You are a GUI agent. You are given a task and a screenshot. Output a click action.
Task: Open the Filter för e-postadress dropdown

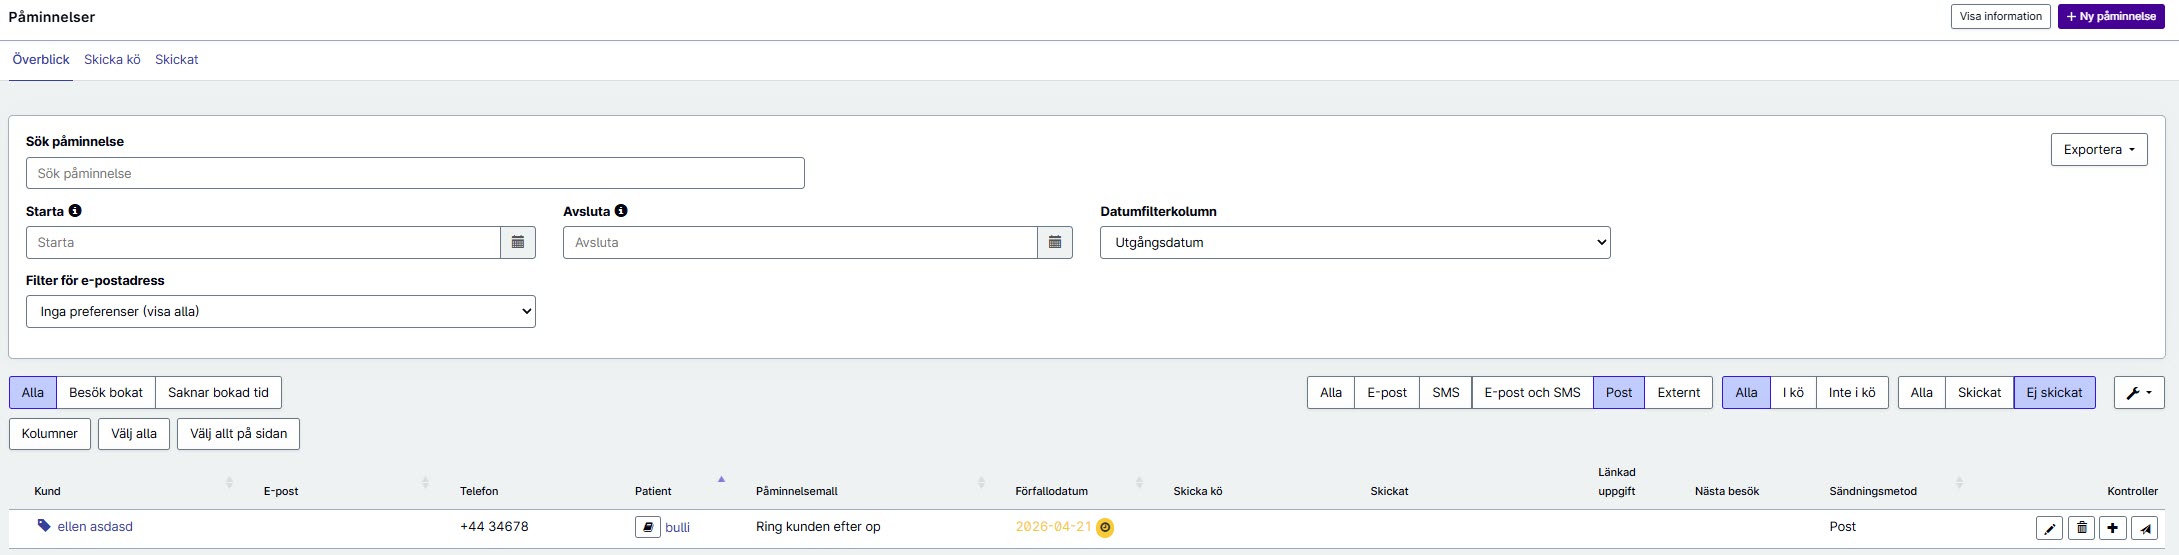(280, 311)
